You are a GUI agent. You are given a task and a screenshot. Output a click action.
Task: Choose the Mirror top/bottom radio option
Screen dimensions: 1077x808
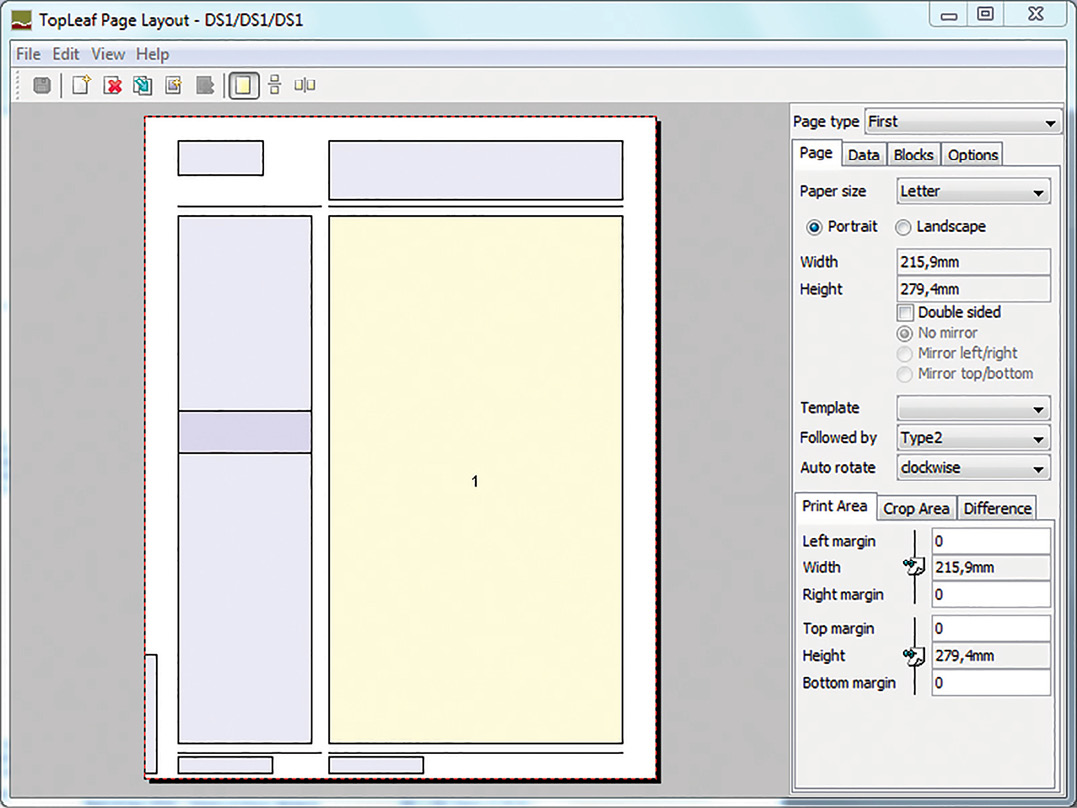click(x=905, y=374)
